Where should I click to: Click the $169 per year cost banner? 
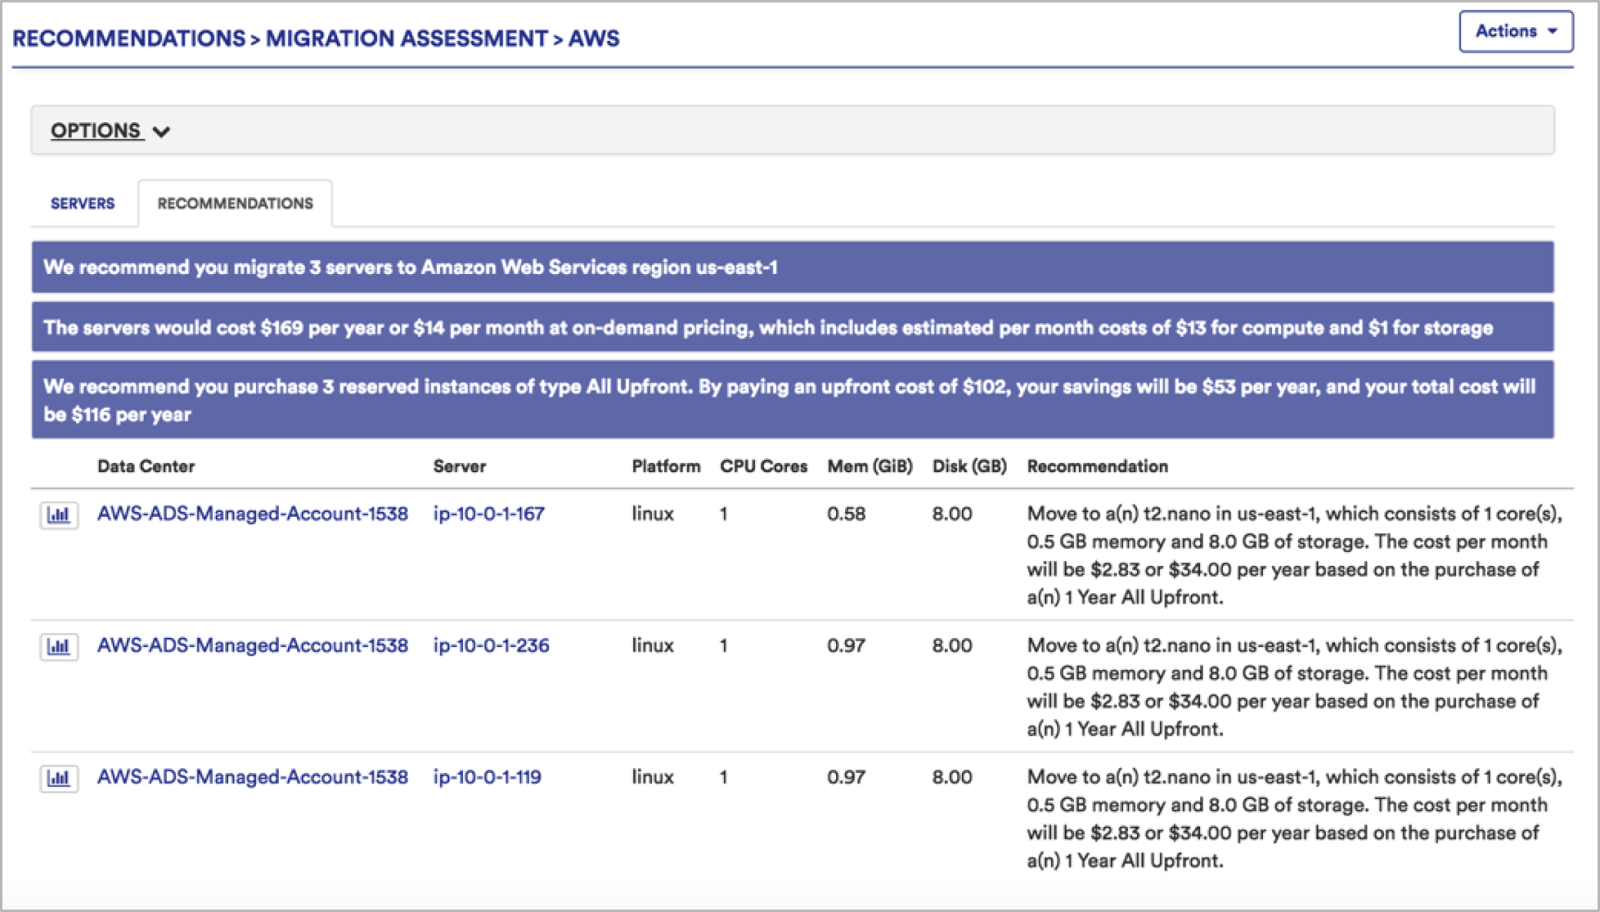pos(793,327)
